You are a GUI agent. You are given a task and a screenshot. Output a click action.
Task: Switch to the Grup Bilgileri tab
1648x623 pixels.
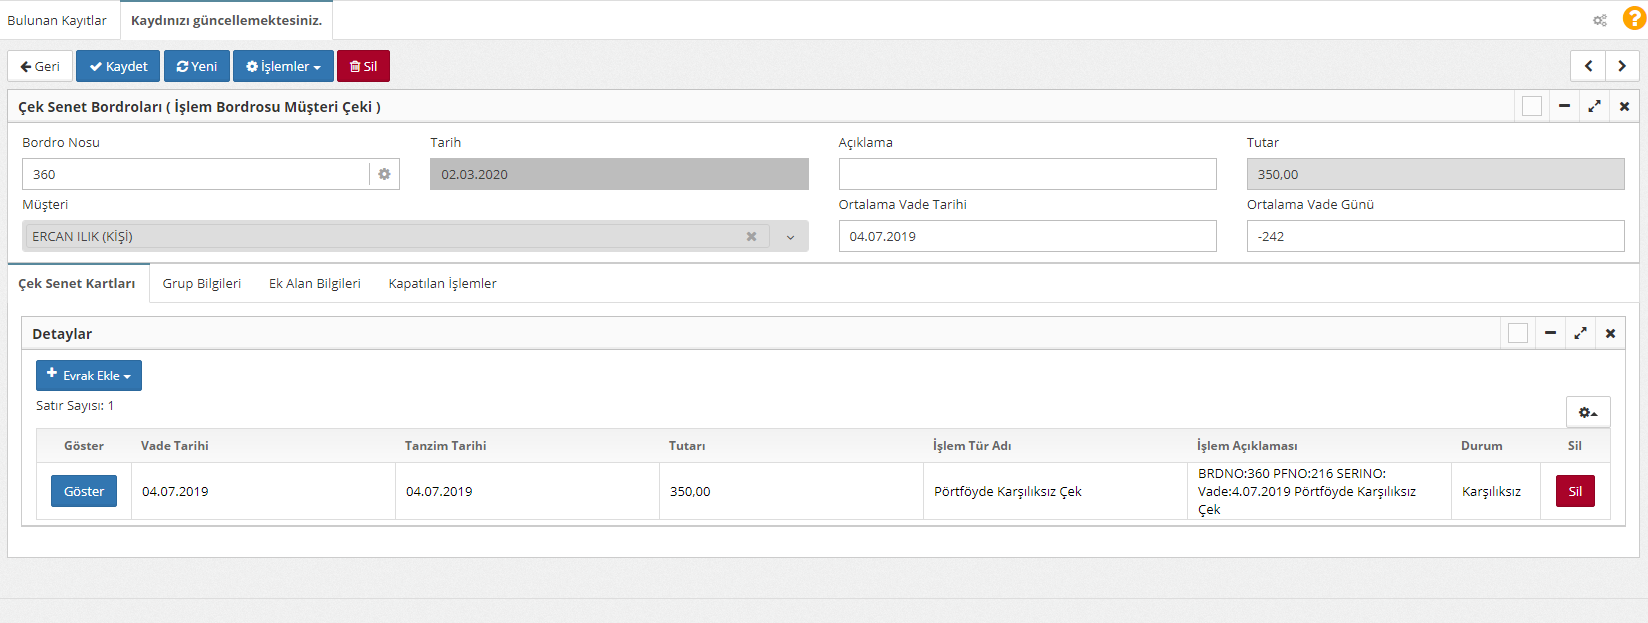202,284
